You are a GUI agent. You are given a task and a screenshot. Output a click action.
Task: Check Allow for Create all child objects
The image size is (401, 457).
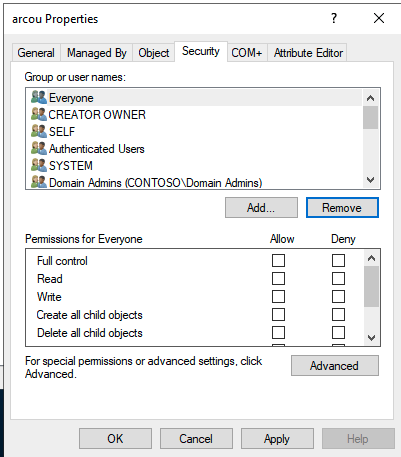point(278,314)
